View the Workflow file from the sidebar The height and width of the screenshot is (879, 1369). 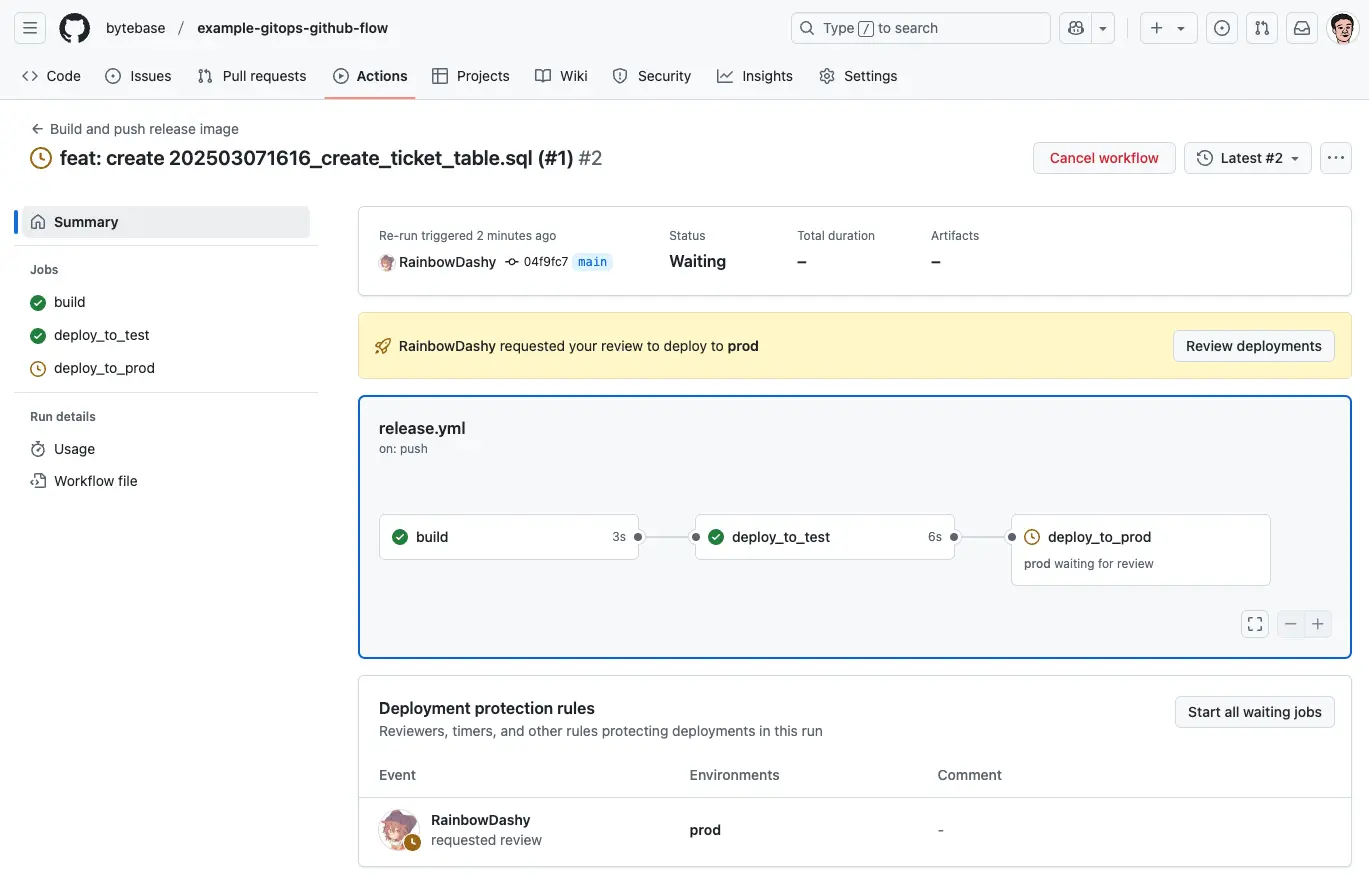click(x=95, y=481)
